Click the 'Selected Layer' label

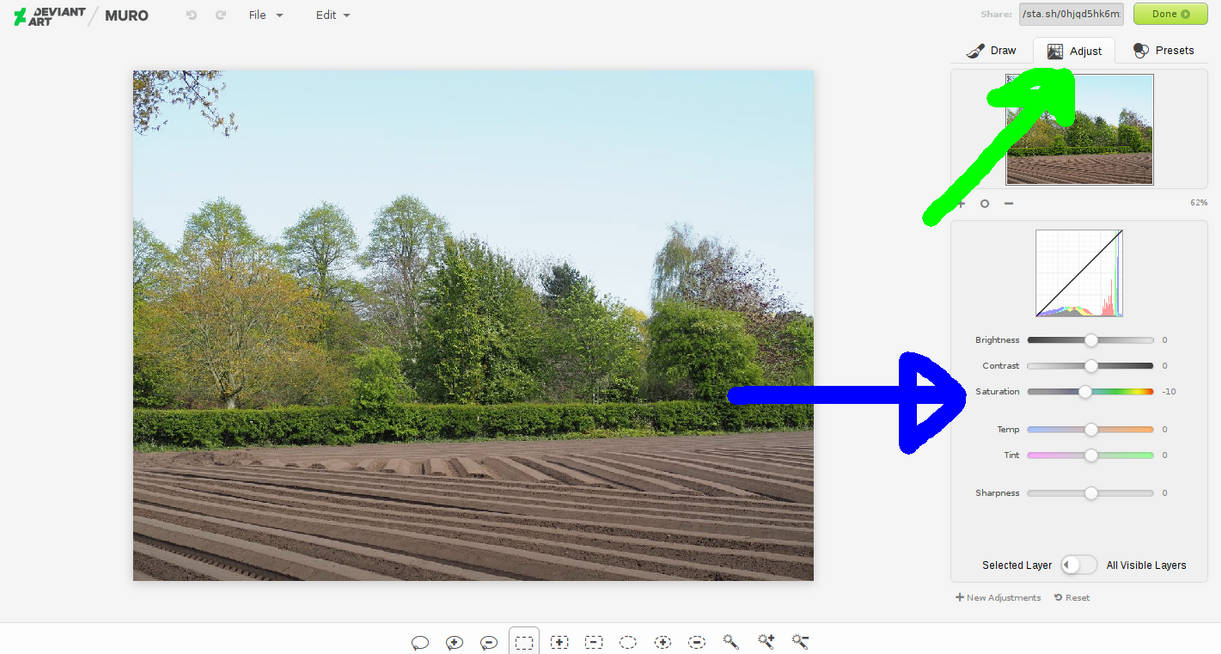point(1017,565)
